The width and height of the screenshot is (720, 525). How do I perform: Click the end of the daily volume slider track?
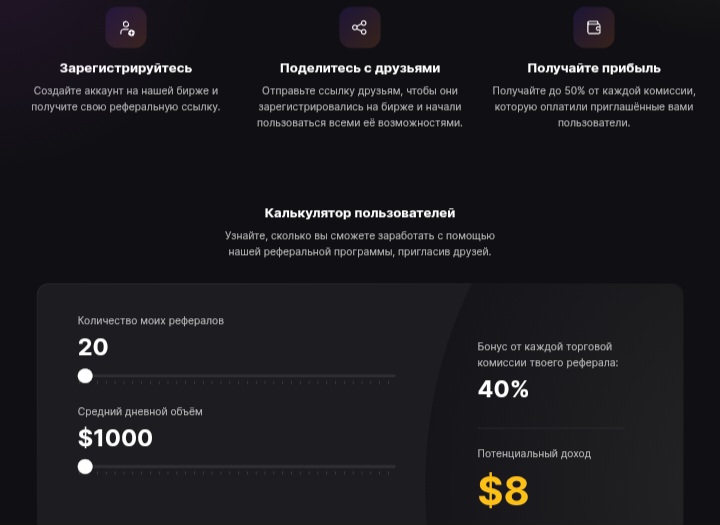394,467
